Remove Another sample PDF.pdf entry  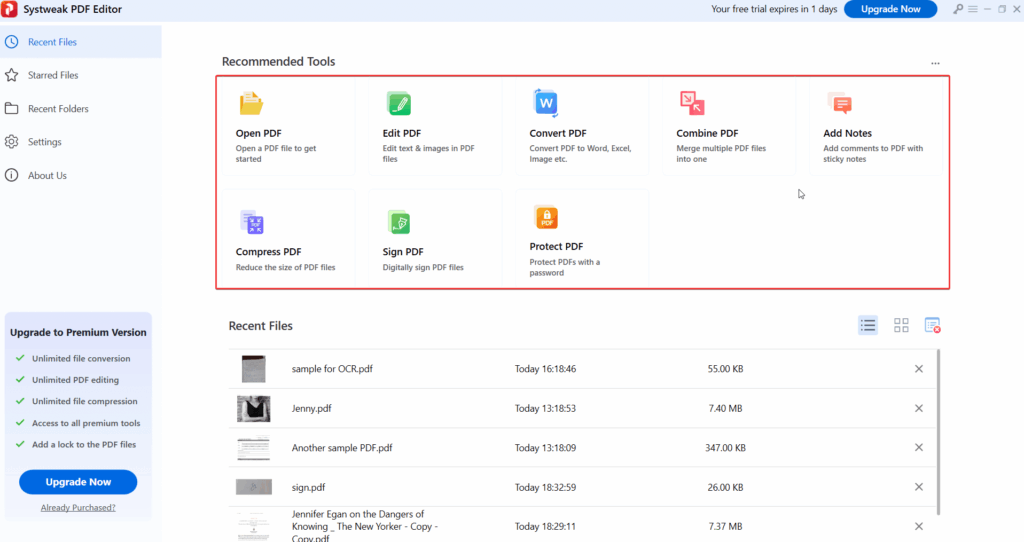pyautogui.click(x=919, y=447)
